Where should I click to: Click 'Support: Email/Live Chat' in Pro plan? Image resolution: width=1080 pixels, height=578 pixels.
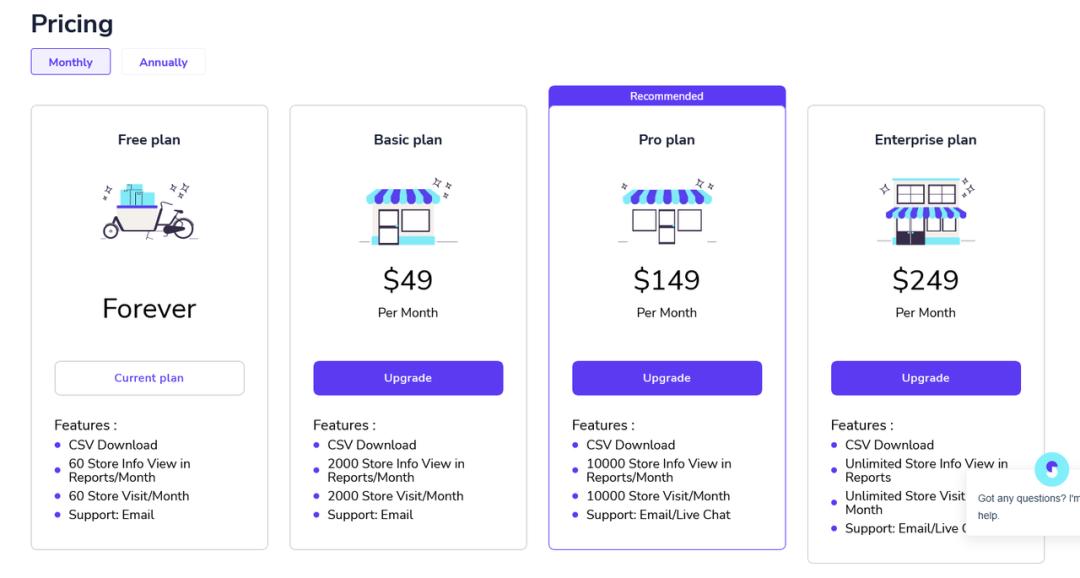tap(658, 515)
